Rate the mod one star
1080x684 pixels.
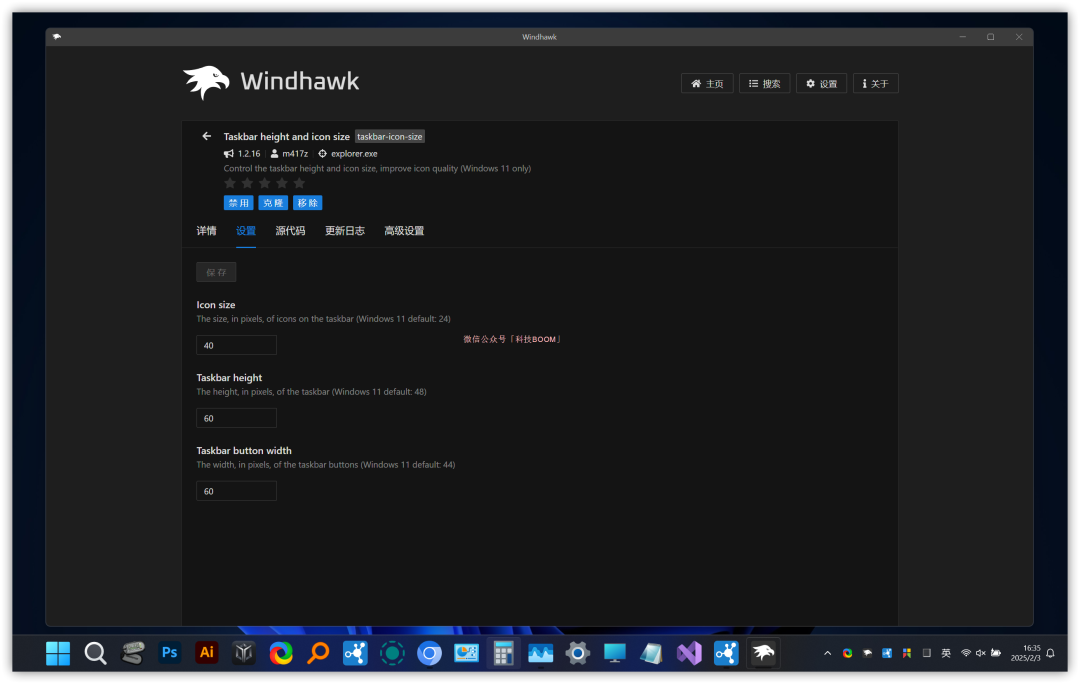[x=230, y=183]
